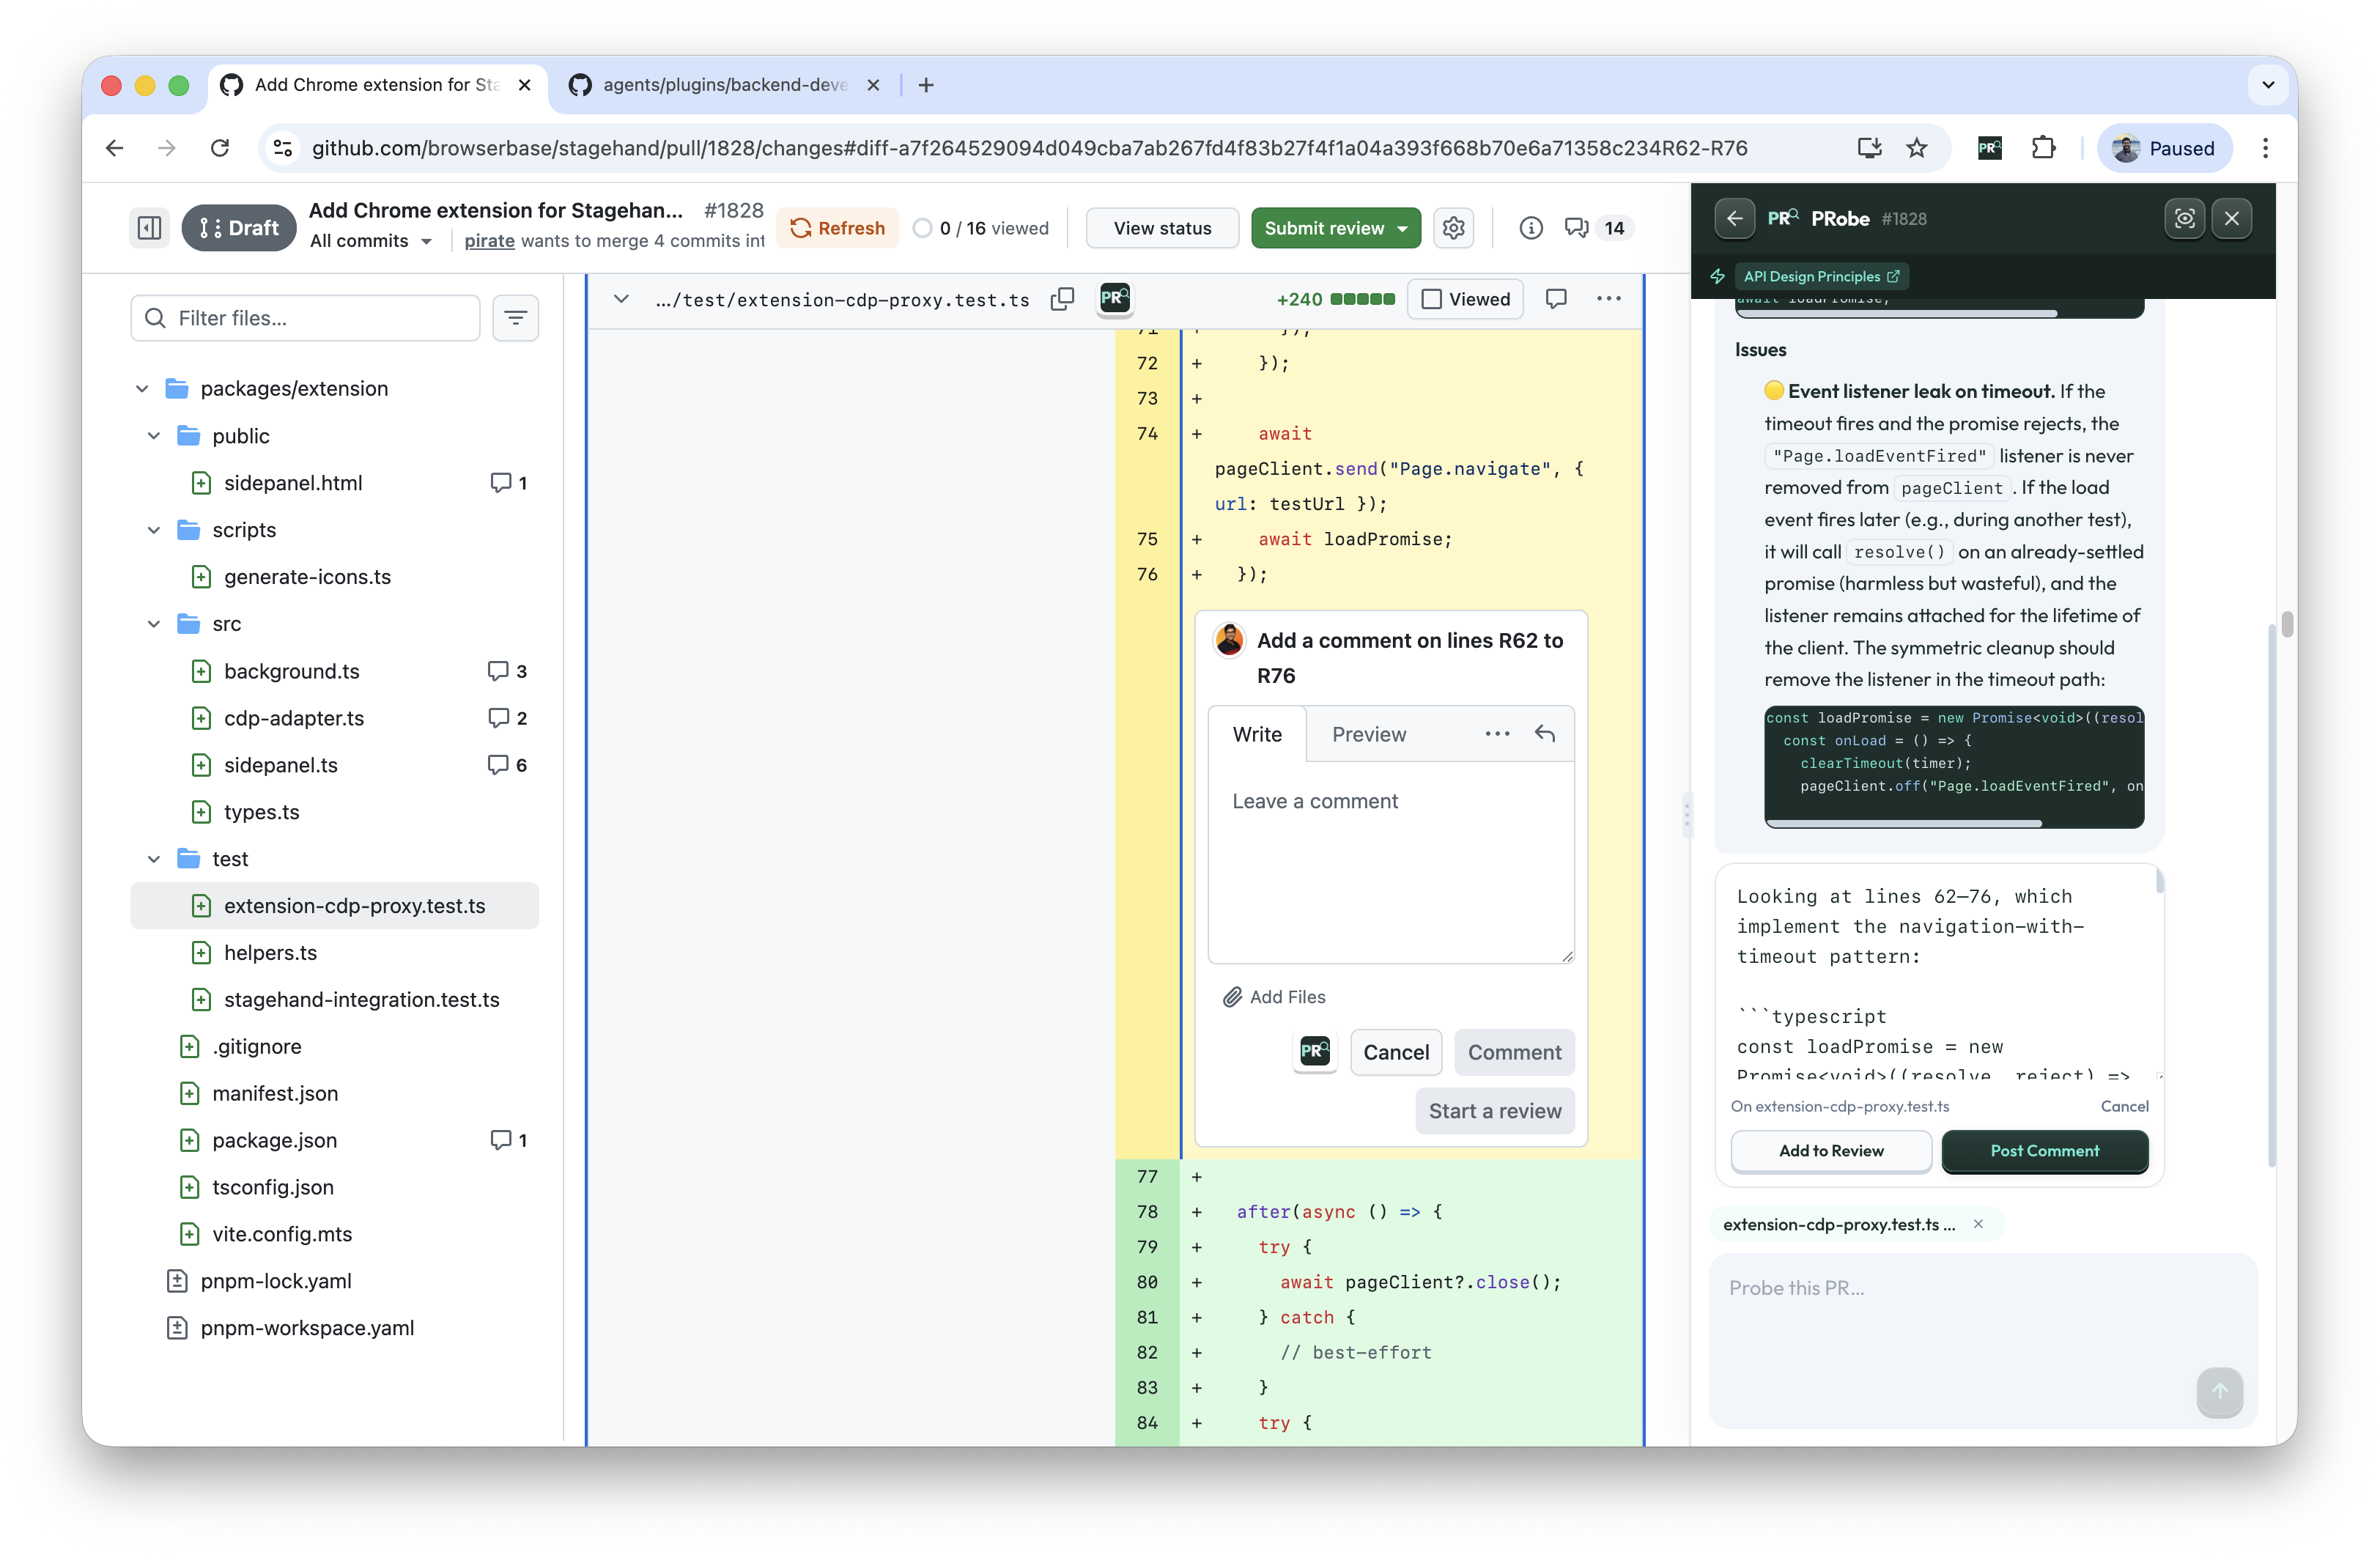Click the PRobe icon beside Cancel button
The image size is (2380, 1555).
[1314, 1051]
